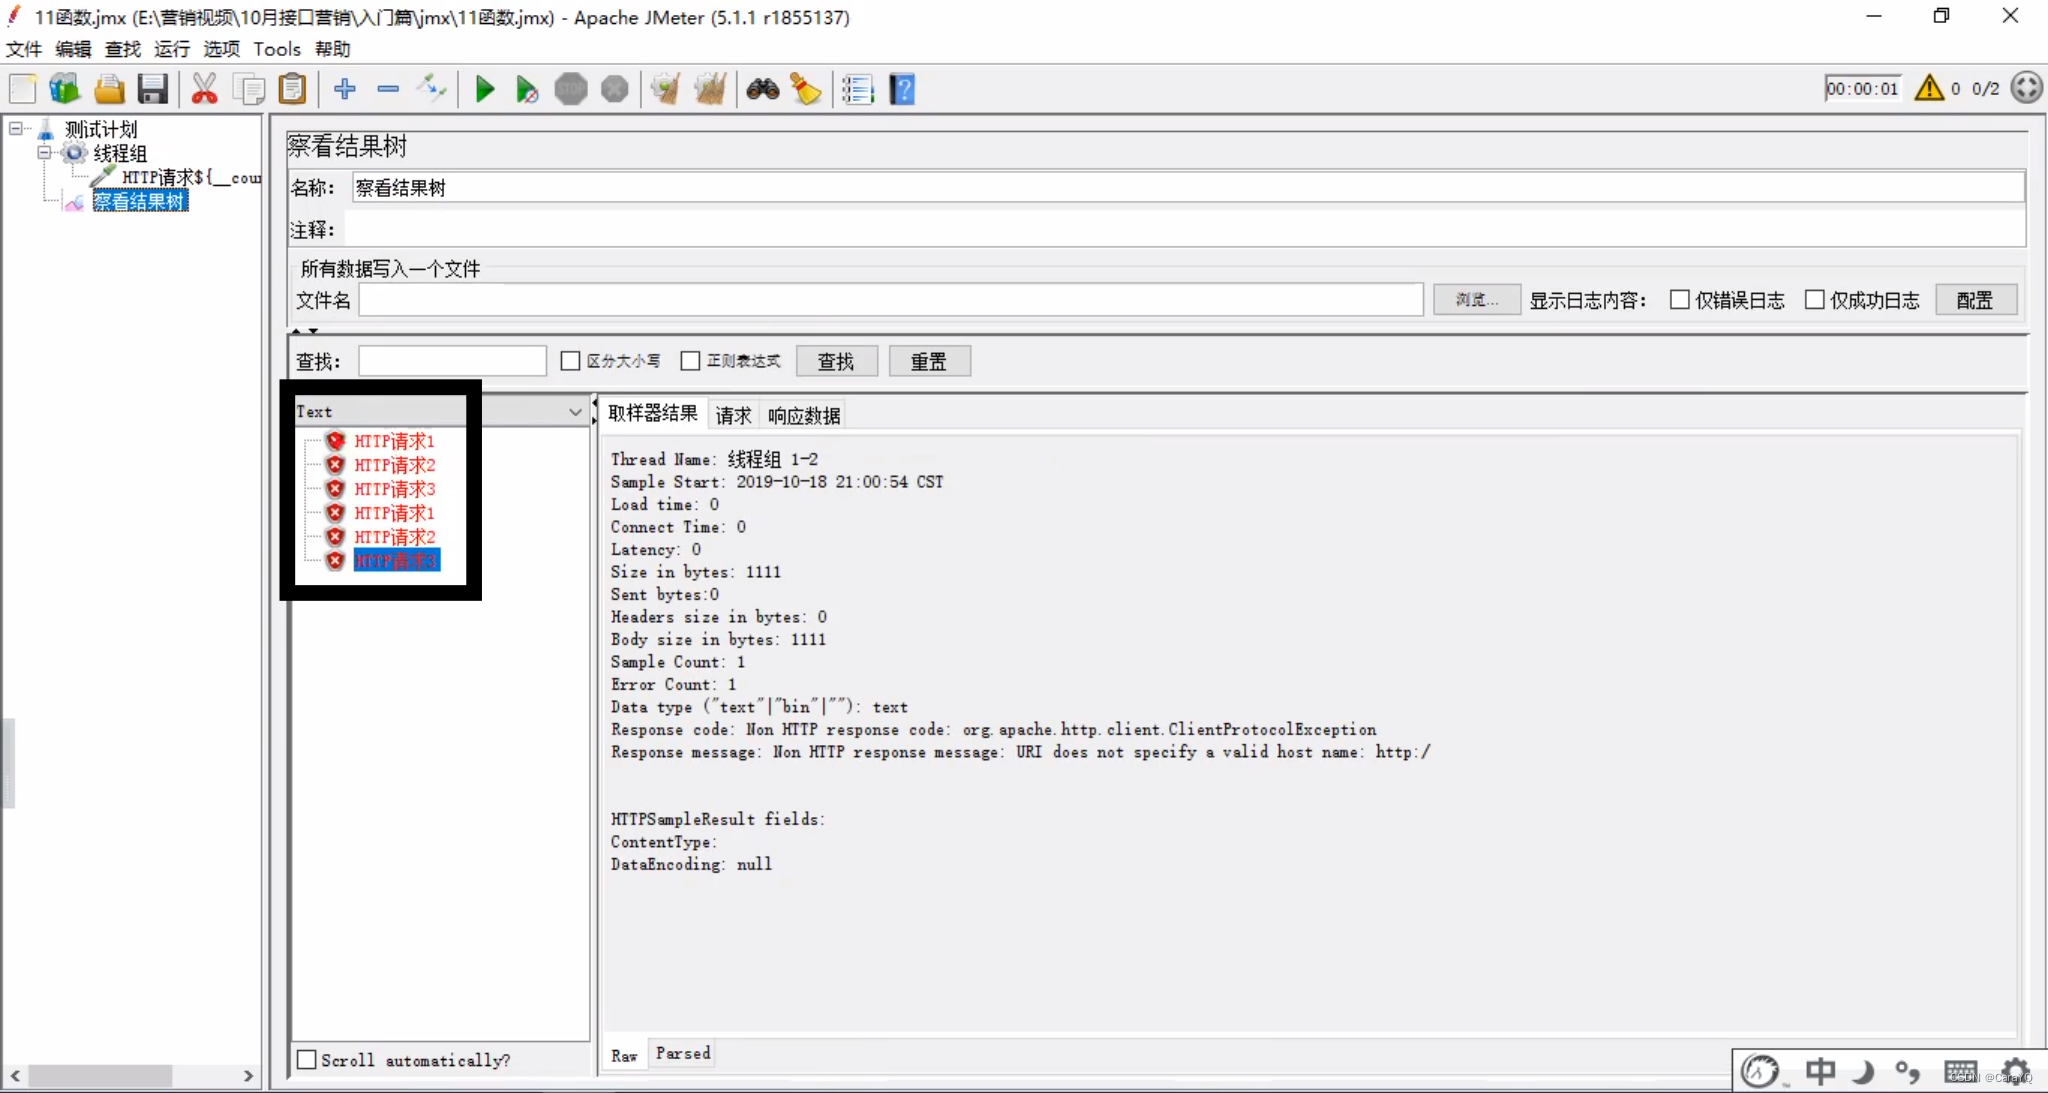2048x1093 pixels.
Task: Open the 文件 menu
Action: [24, 49]
